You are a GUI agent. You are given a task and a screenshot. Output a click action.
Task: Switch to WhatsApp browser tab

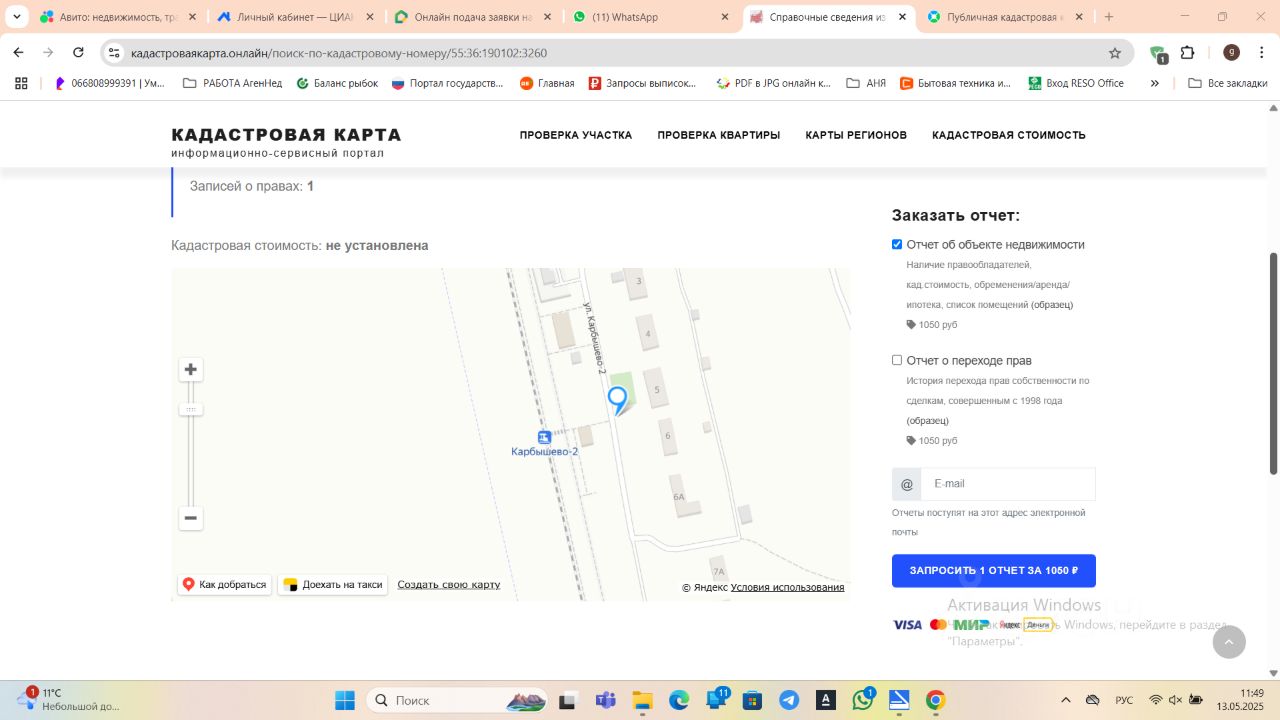(x=650, y=17)
